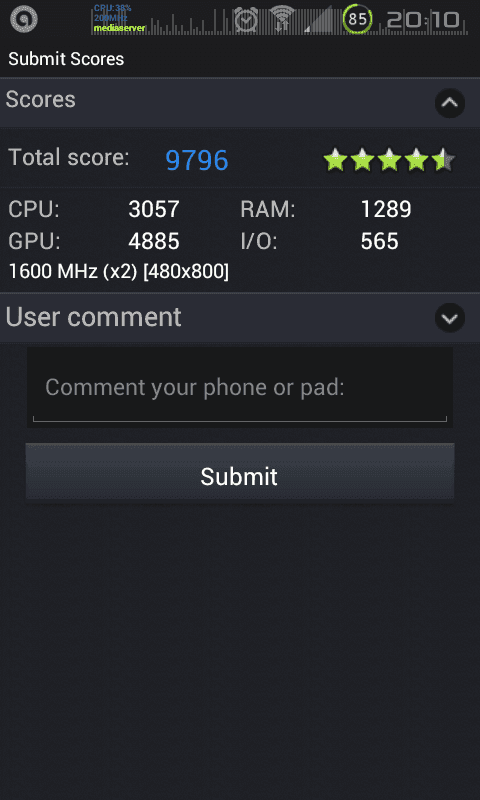
Task: Expand the User comment chevron
Action: click(449, 318)
